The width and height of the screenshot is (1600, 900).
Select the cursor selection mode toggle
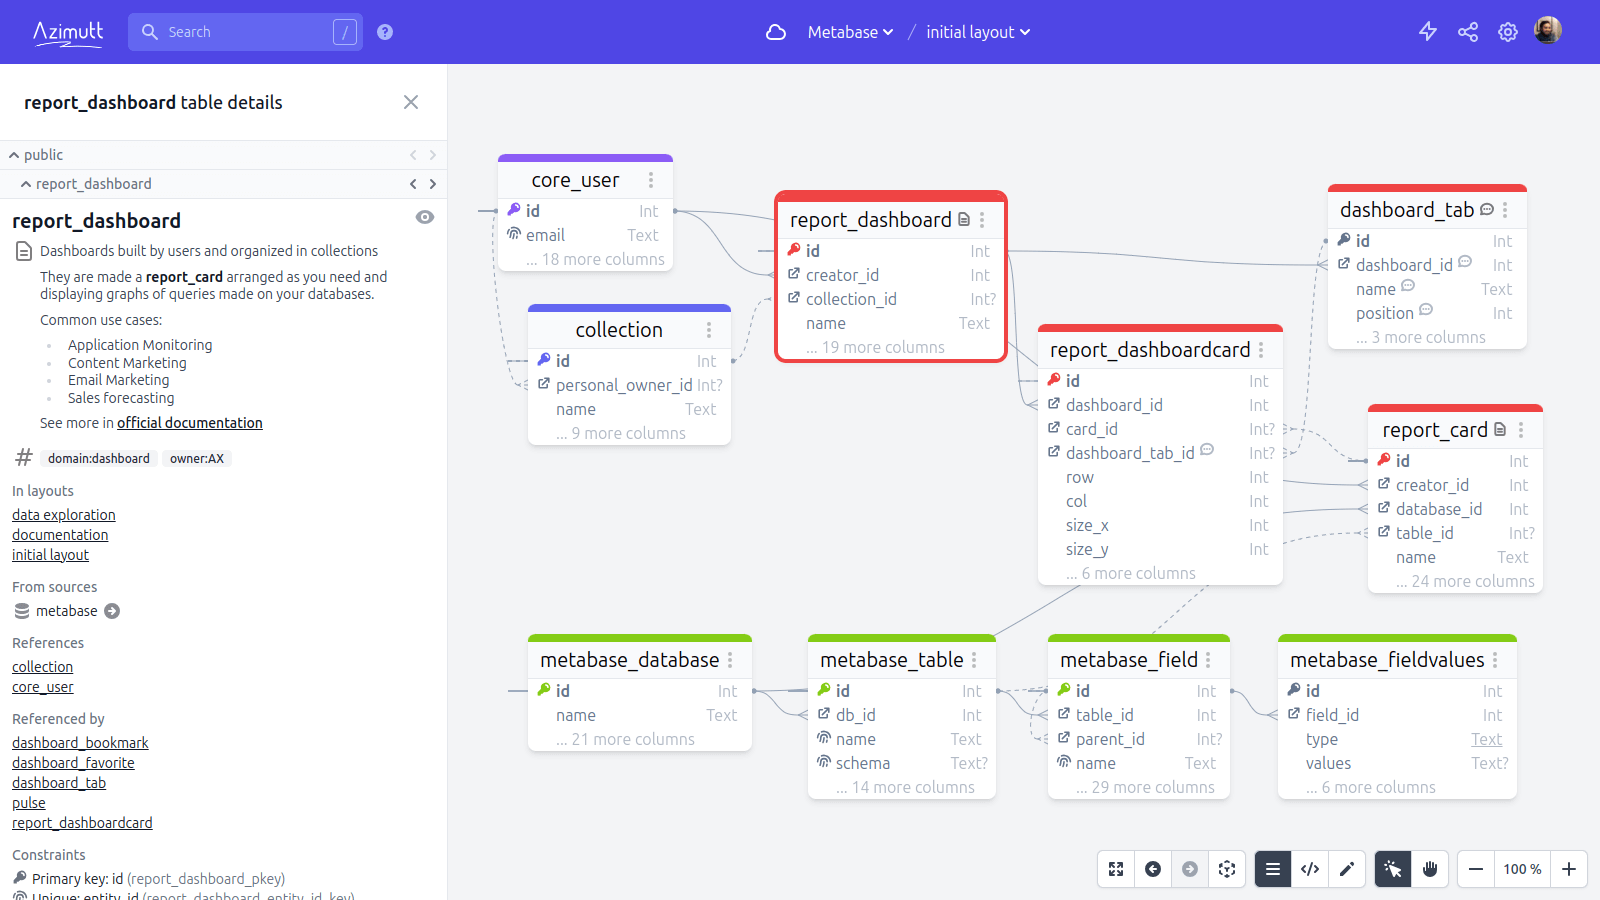(1391, 869)
